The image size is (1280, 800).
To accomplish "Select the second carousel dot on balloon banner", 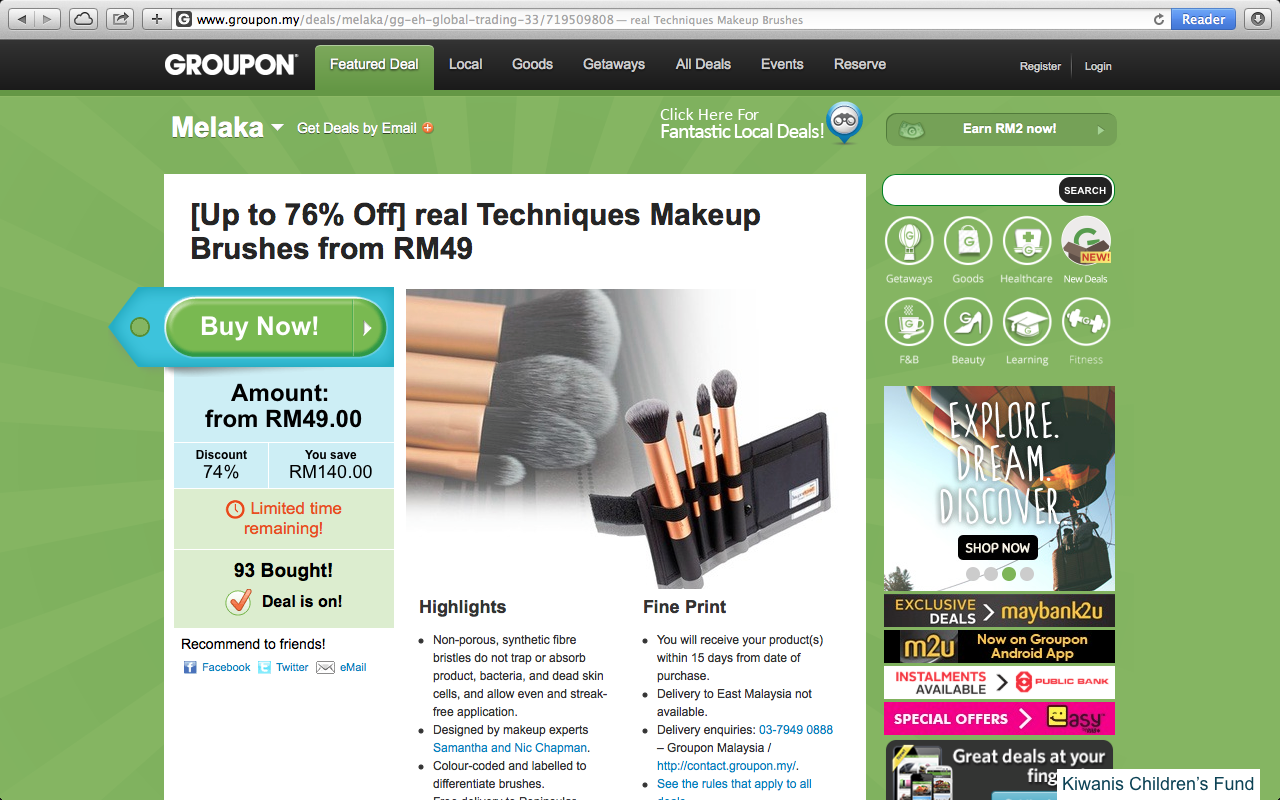I will point(991,574).
